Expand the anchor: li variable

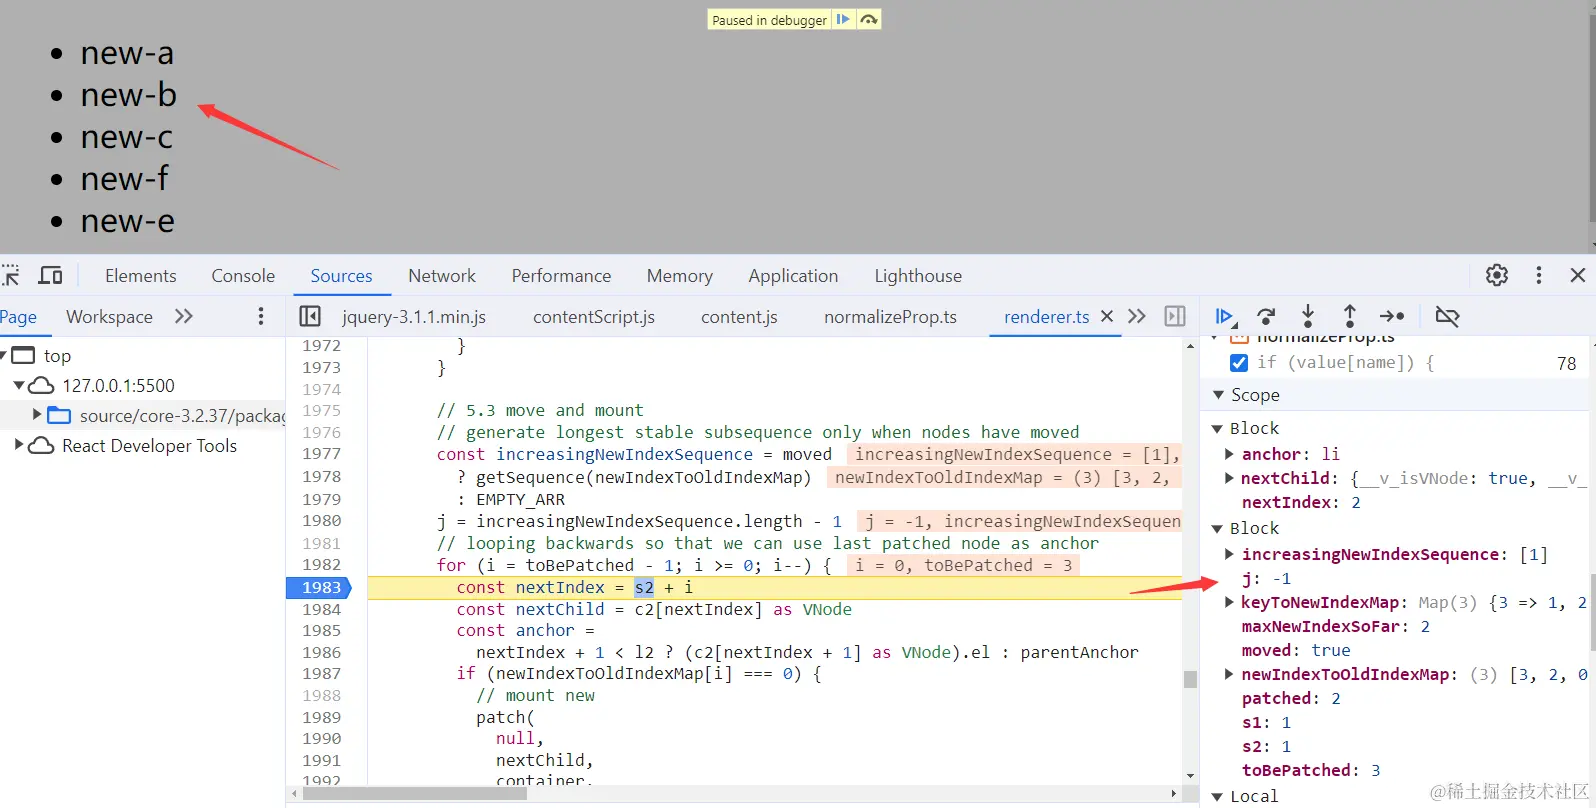(x=1229, y=454)
